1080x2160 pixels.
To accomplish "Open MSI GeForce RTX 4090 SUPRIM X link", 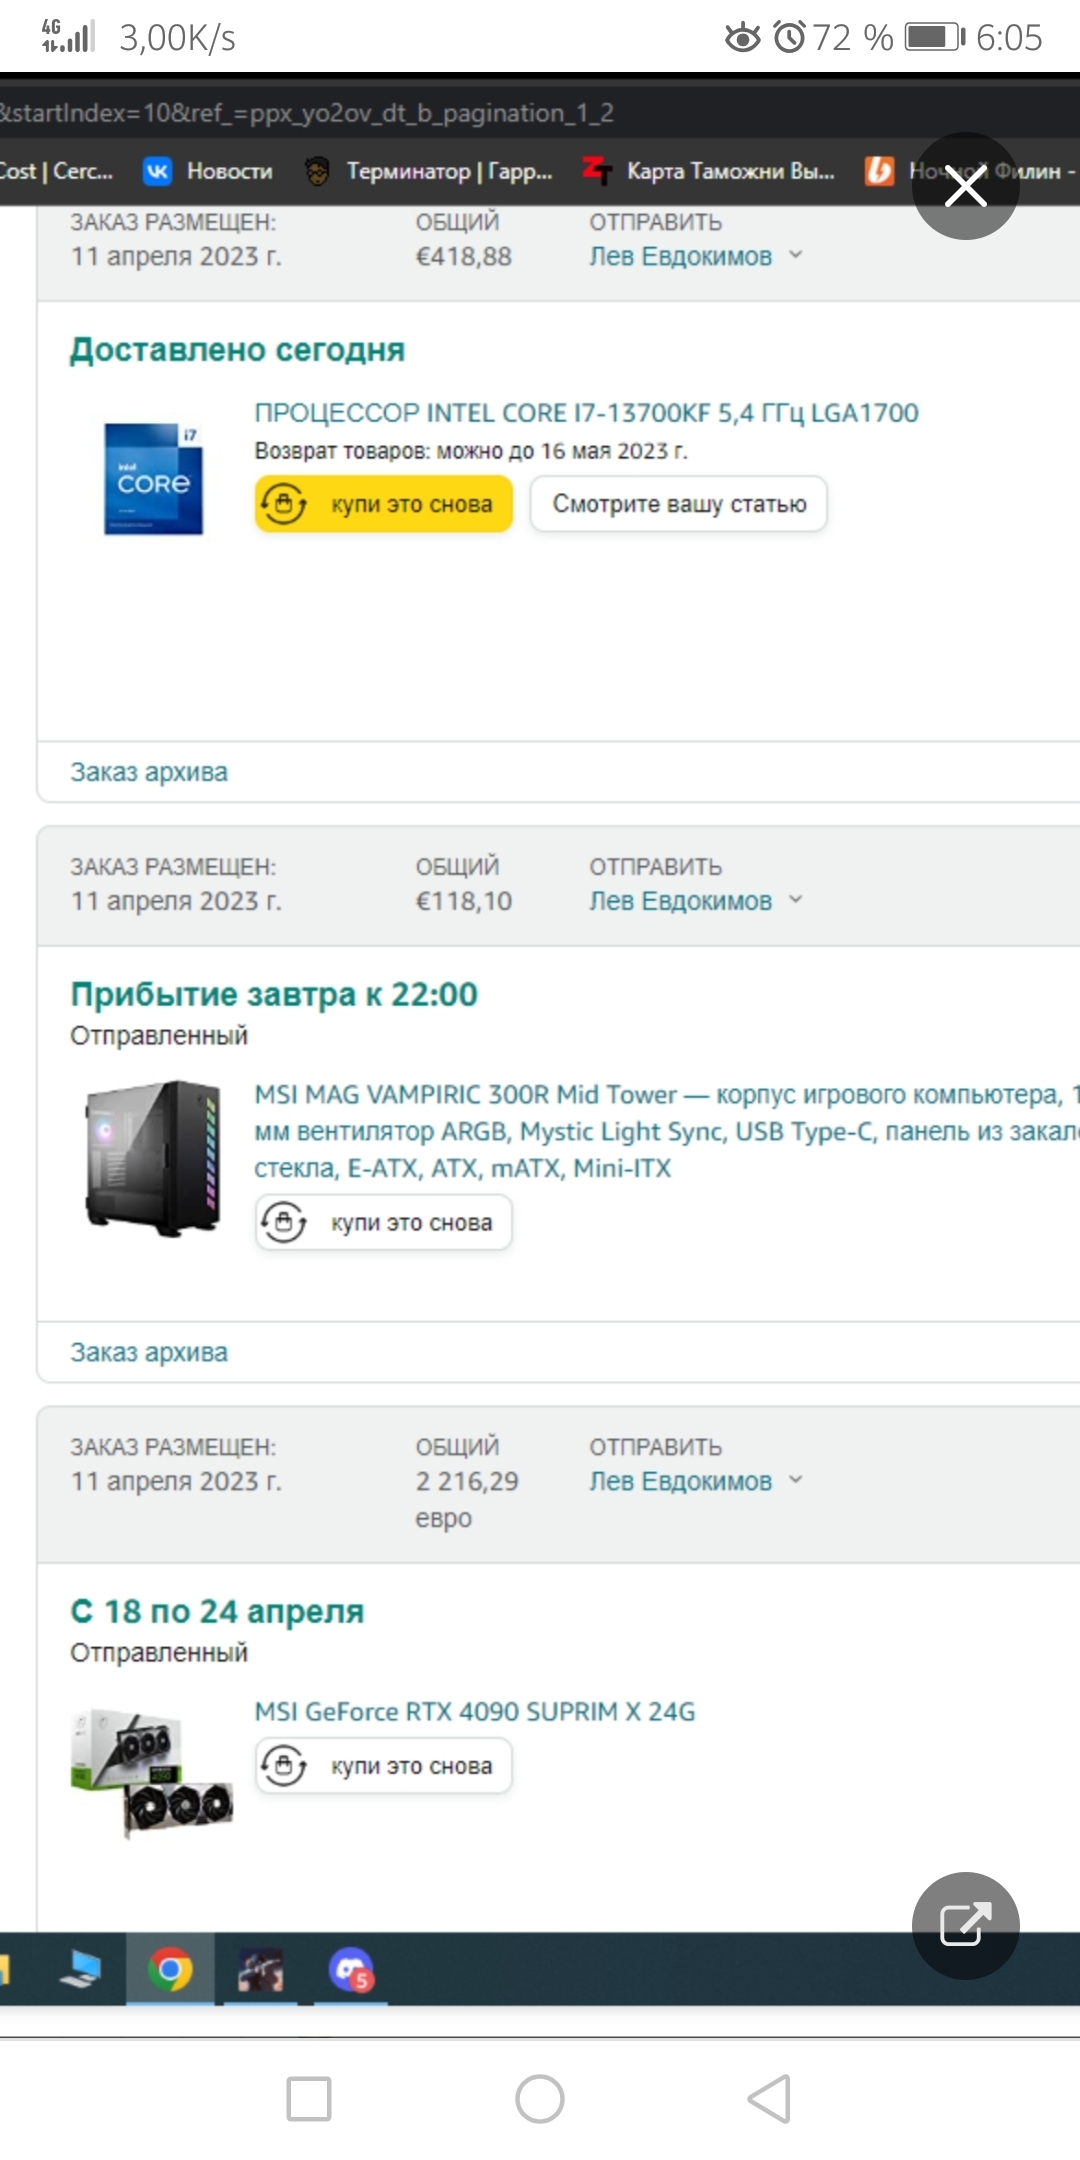I will coord(474,1712).
